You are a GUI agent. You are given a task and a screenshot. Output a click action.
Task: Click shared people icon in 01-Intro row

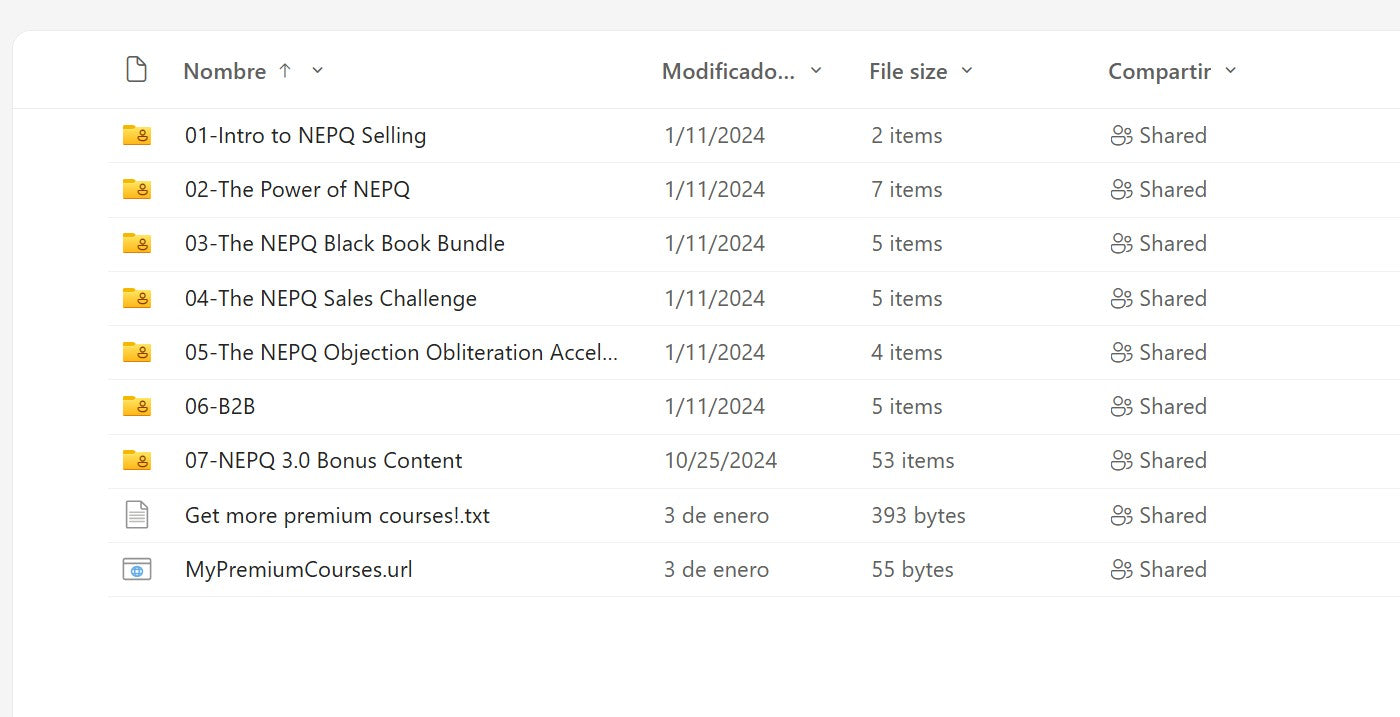click(x=1121, y=136)
